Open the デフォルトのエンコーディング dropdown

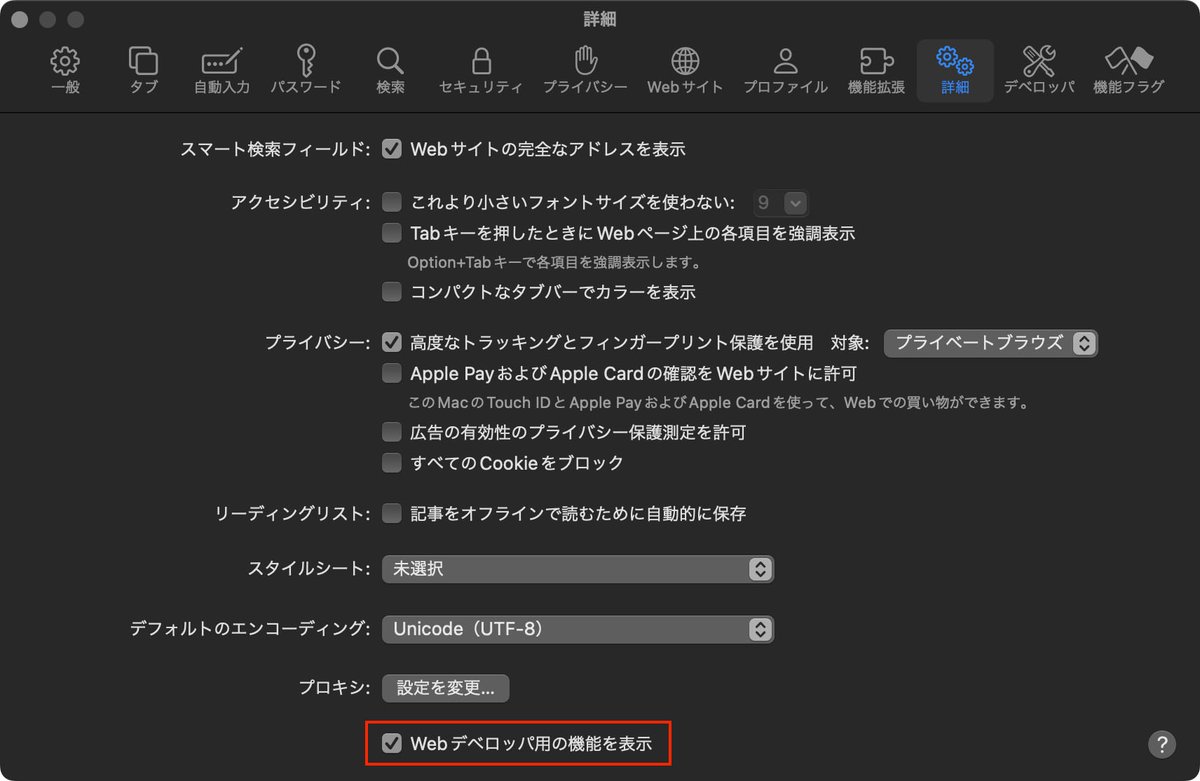578,629
